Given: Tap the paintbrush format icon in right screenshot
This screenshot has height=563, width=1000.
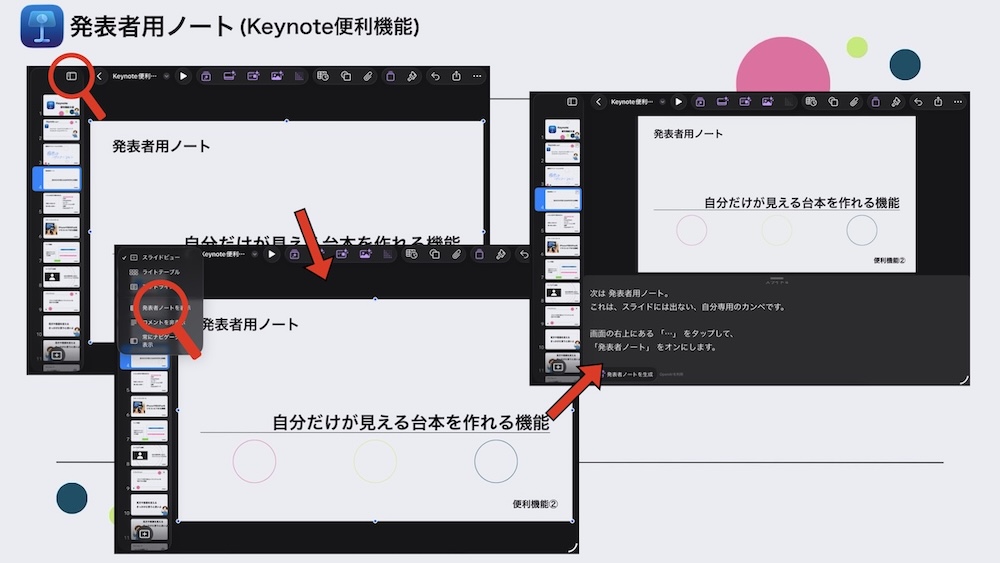Looking at the screenshot, I should click(x=896, y=101).
